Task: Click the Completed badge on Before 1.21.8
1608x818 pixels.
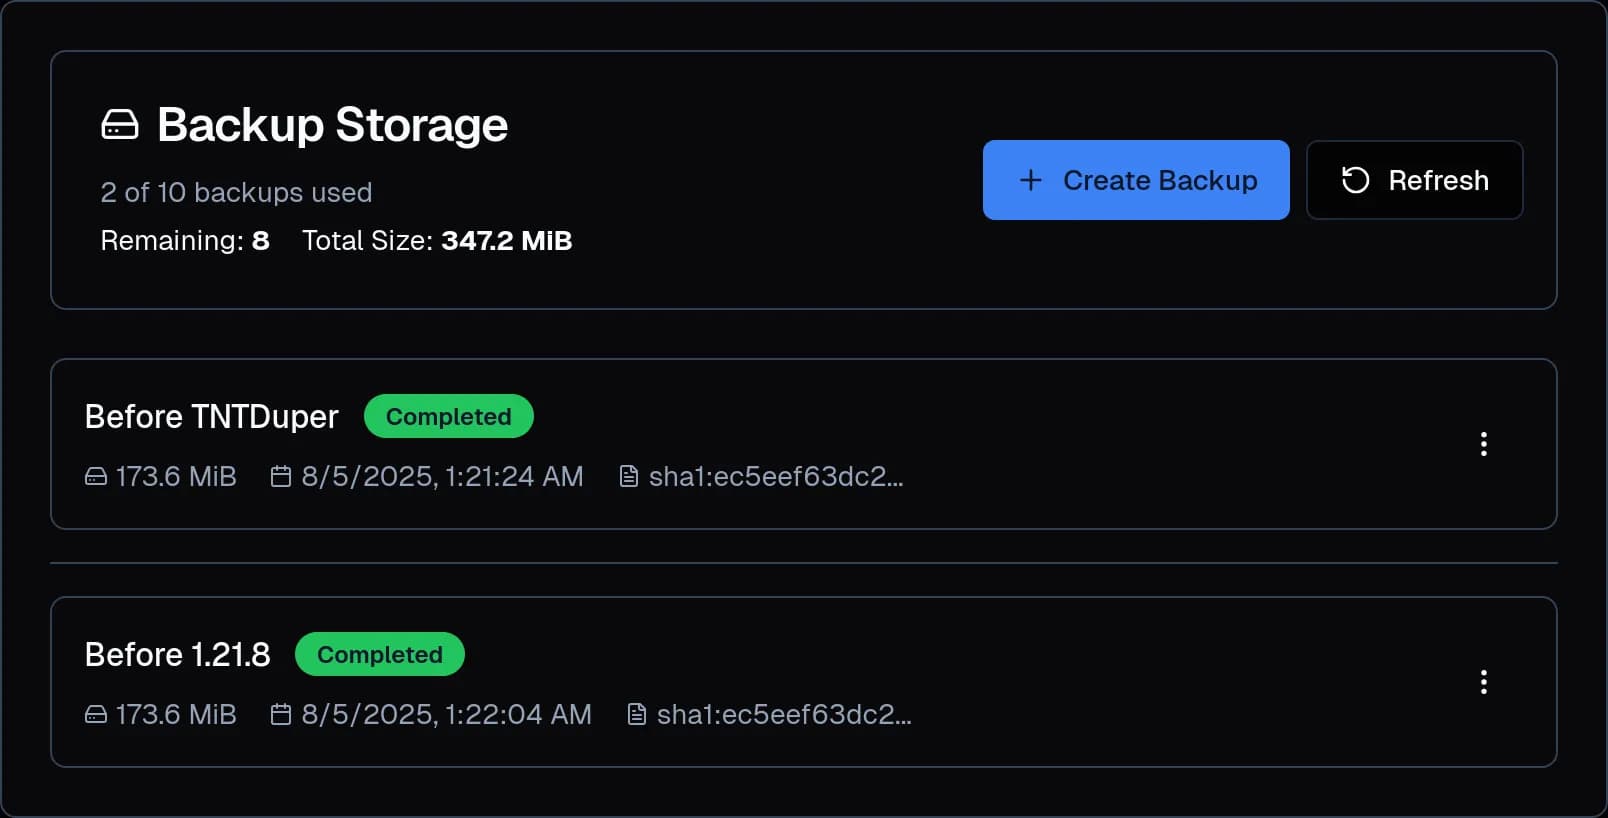Action: [379, 654]
